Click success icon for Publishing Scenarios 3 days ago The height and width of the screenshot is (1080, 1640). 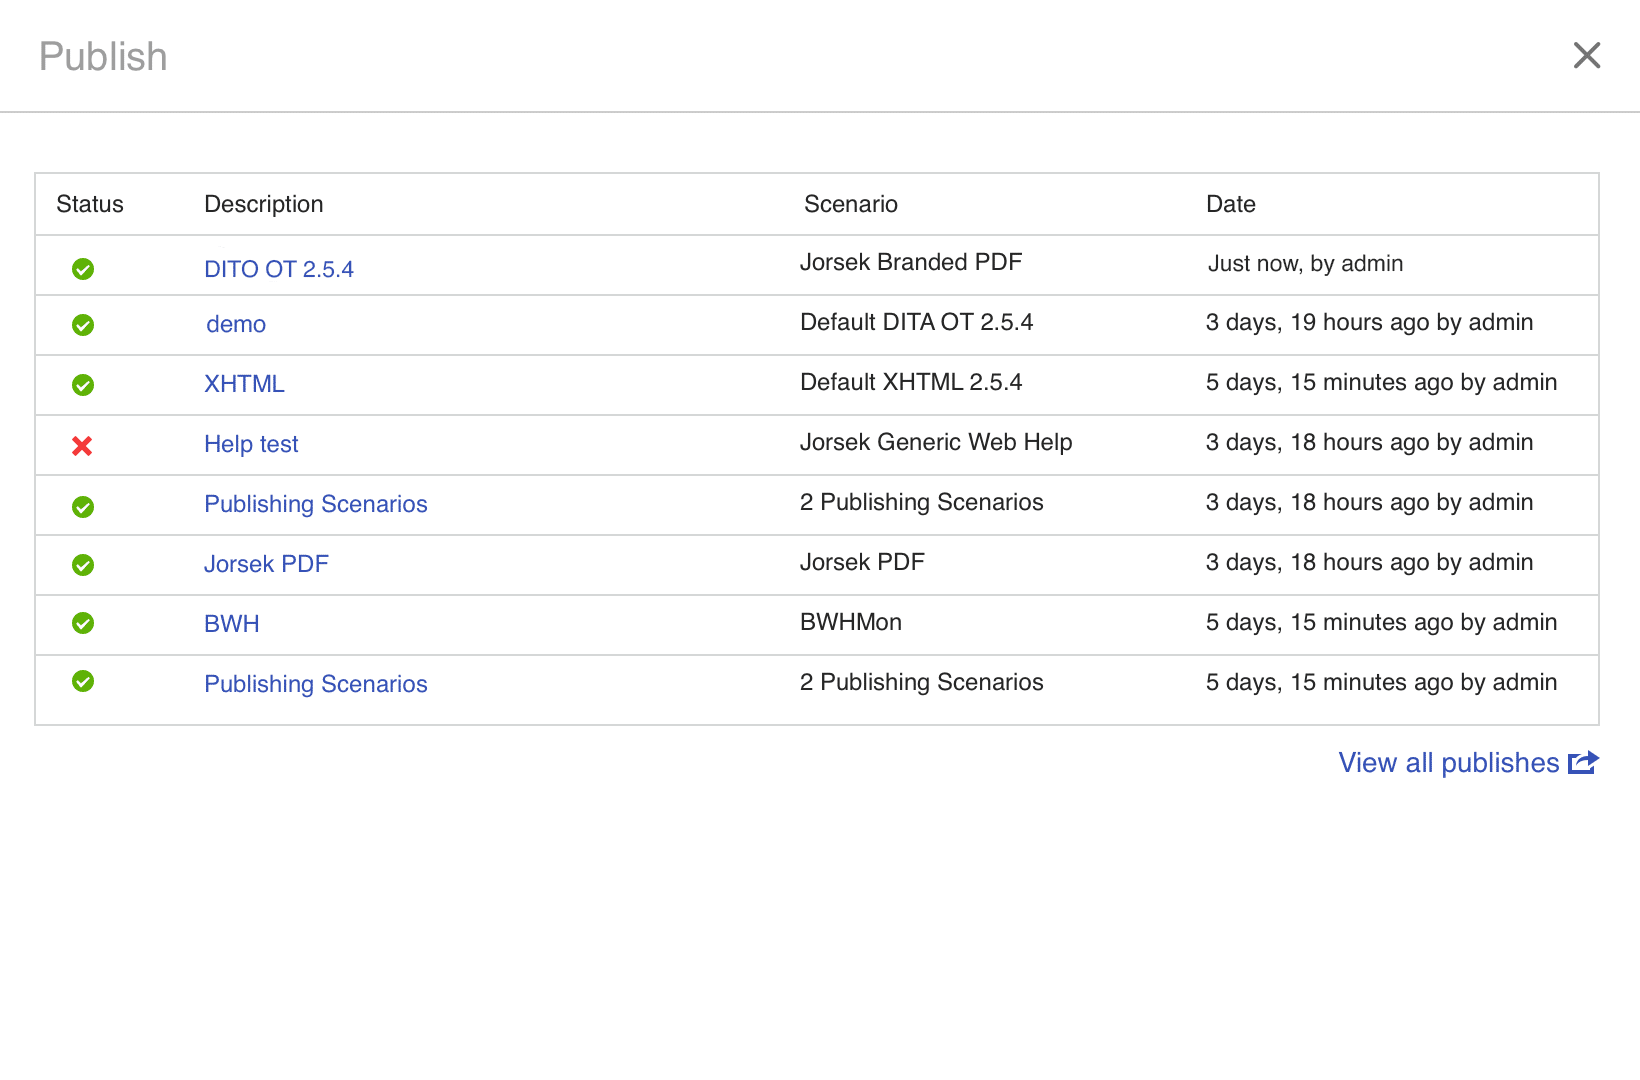(x=83, y=507)
